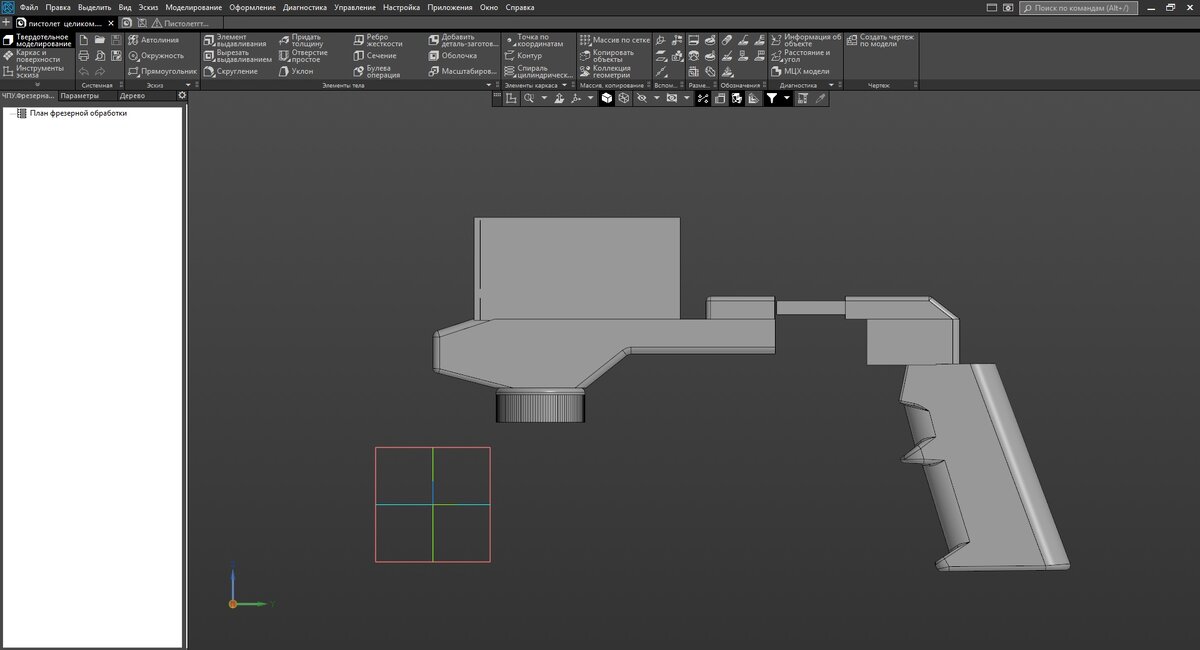Open the Оформление menu
This screenshot has height=650, width=1200.
tap(252, 7)
